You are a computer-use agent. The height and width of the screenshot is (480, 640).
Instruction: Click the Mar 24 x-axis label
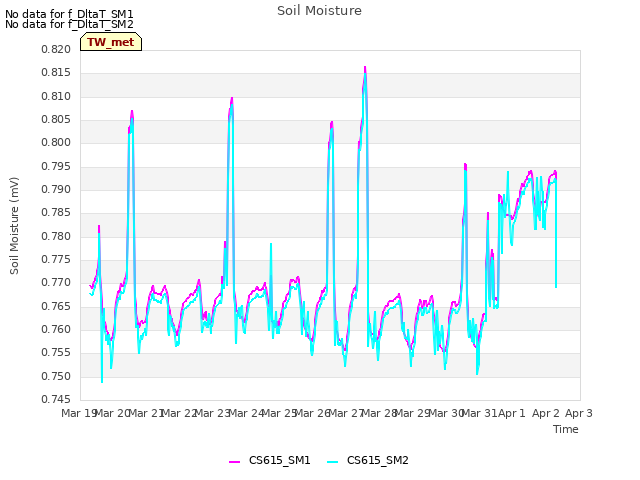[246, 413]
